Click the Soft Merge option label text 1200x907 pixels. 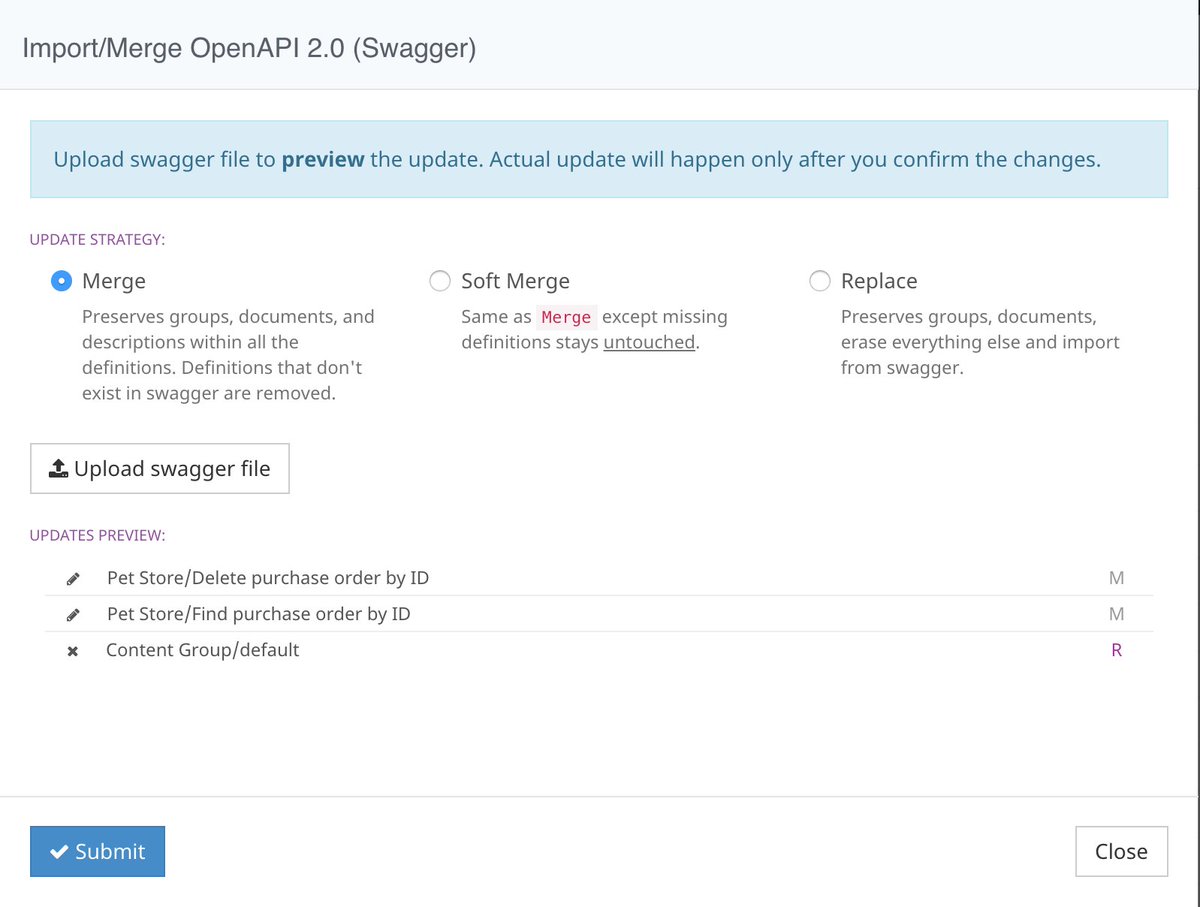tap(515, 281)
